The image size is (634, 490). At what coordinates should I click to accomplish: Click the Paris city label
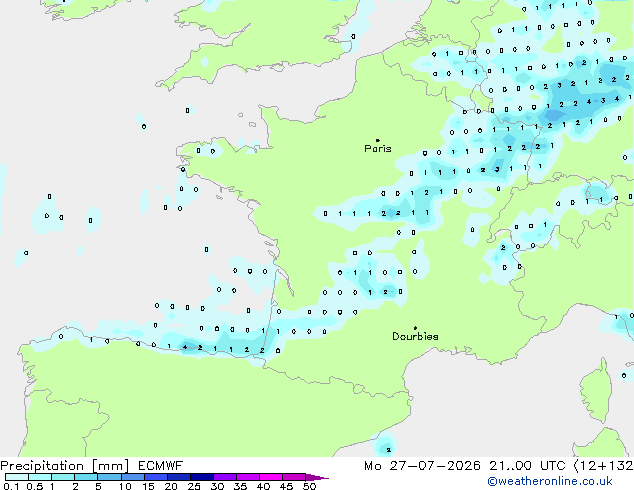point(378,149)
